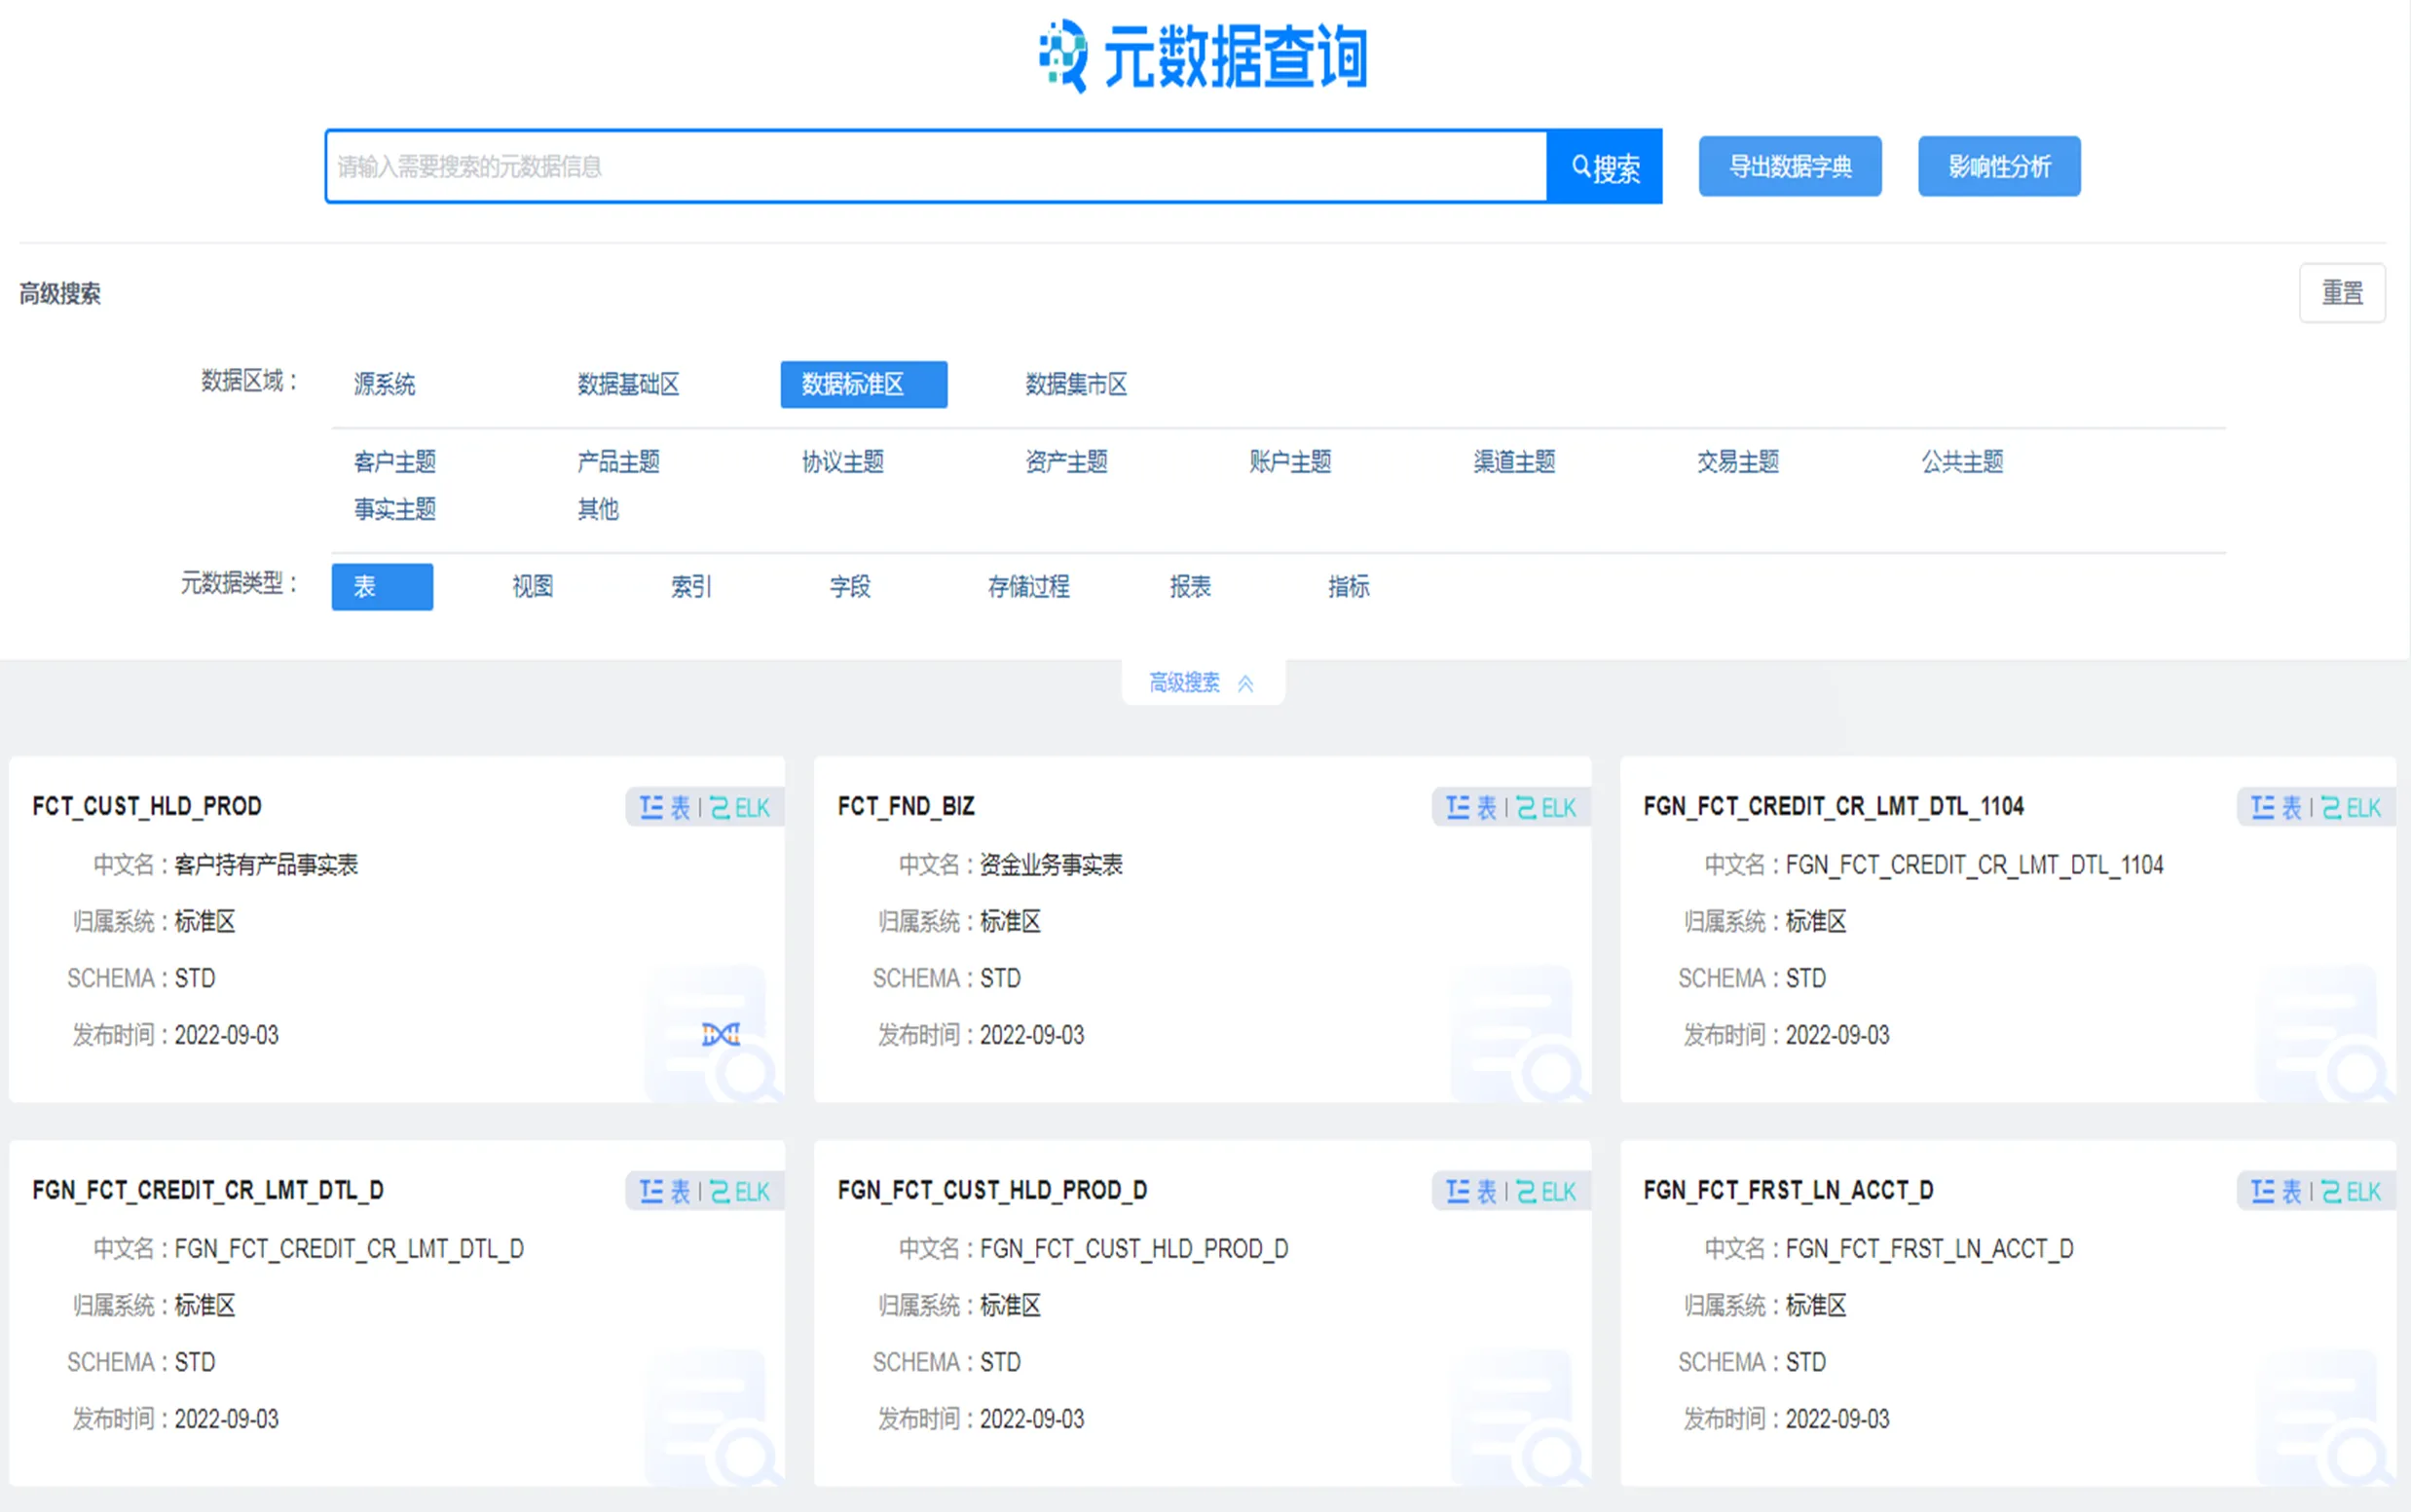Screen dimensions: 2411x1512
Task: Select the 数据标准区 data area filter
Action: [863, 384]
